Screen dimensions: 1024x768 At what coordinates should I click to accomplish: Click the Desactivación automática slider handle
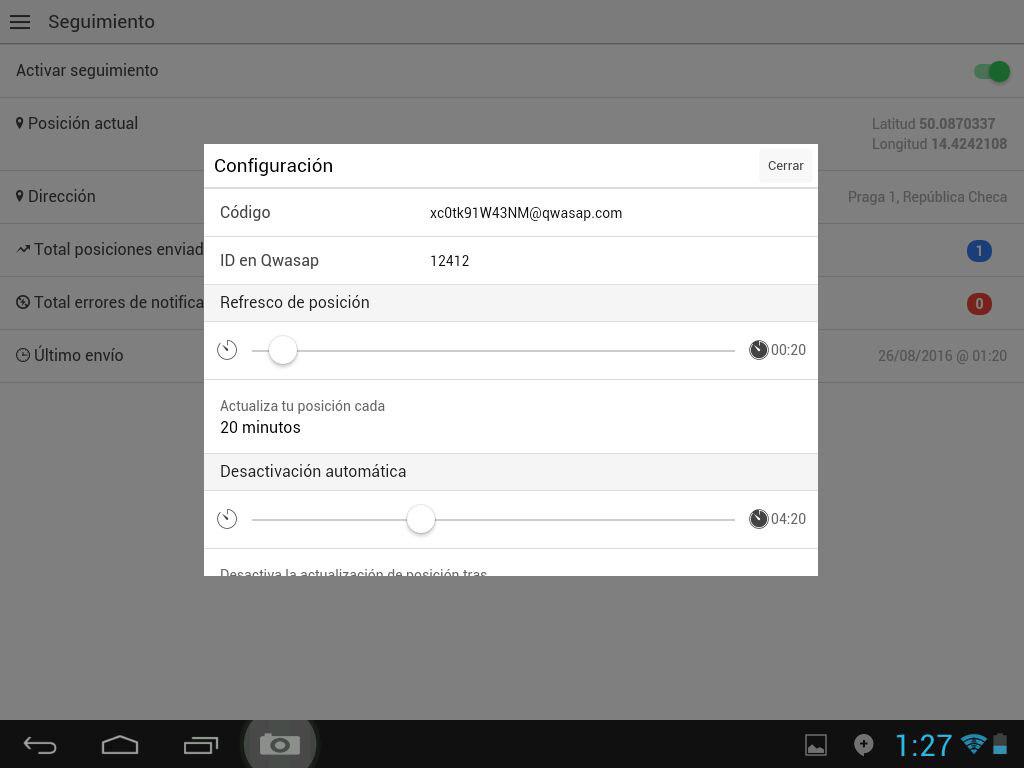coord(421,519)
